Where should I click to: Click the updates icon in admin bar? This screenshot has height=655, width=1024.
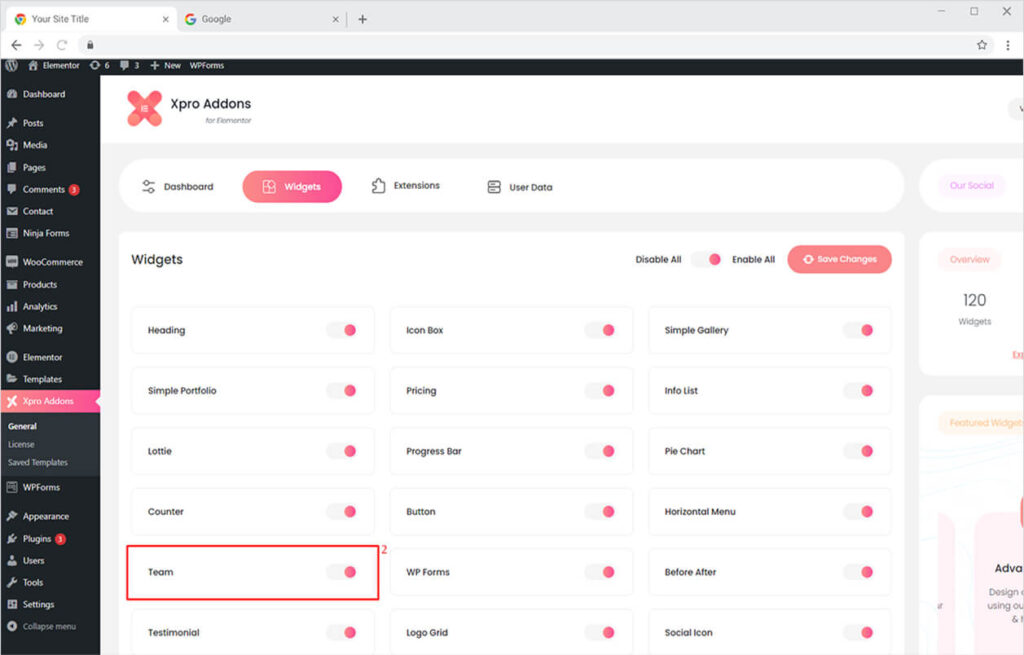pos(95,65)
